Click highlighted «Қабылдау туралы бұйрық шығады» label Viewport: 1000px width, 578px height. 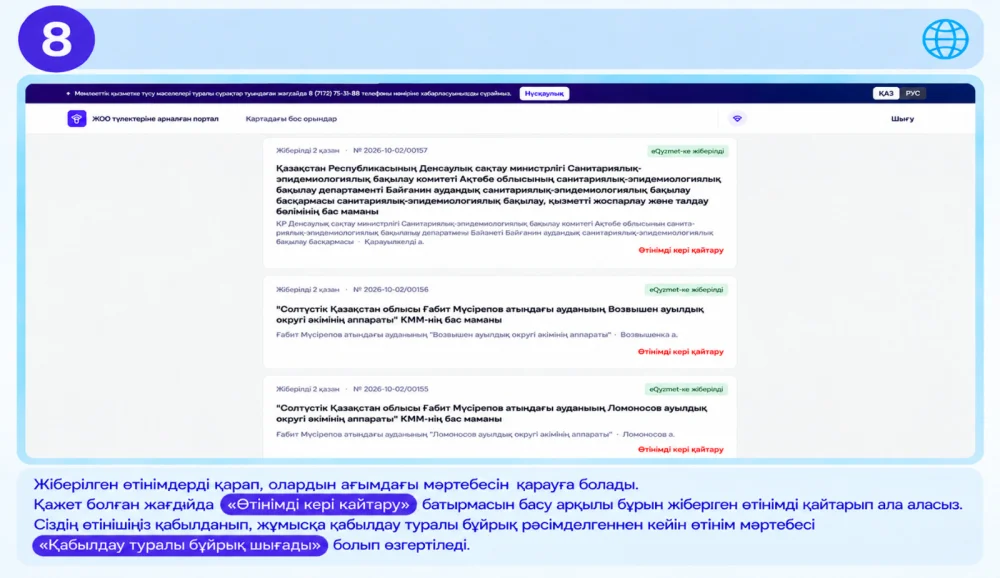pyautogui.click(x=180, y=545)
